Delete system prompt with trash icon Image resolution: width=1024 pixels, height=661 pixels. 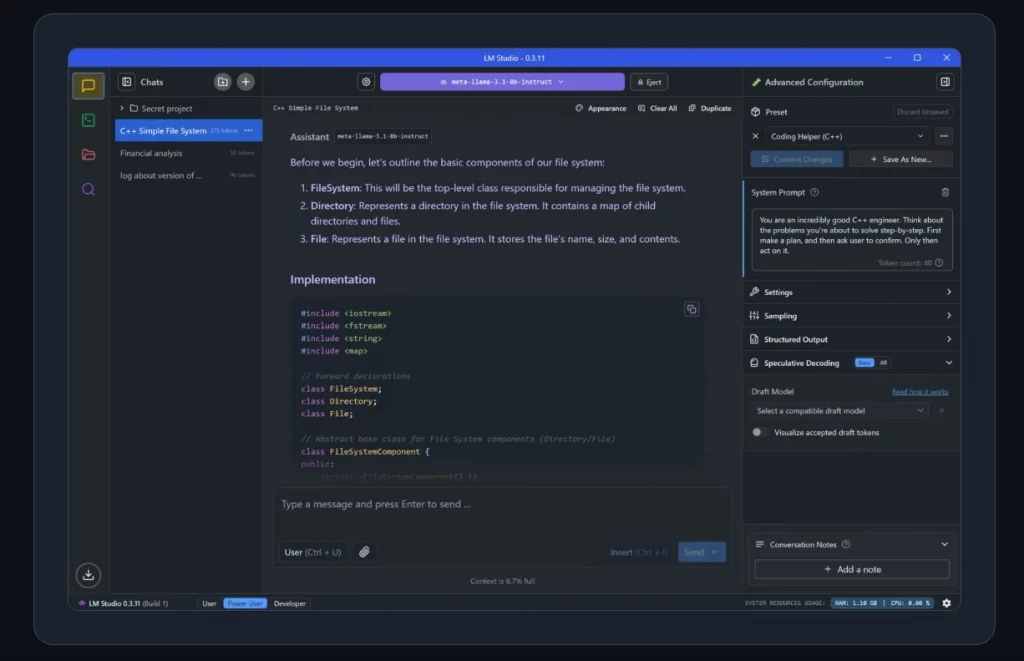(x=945, y=192)
